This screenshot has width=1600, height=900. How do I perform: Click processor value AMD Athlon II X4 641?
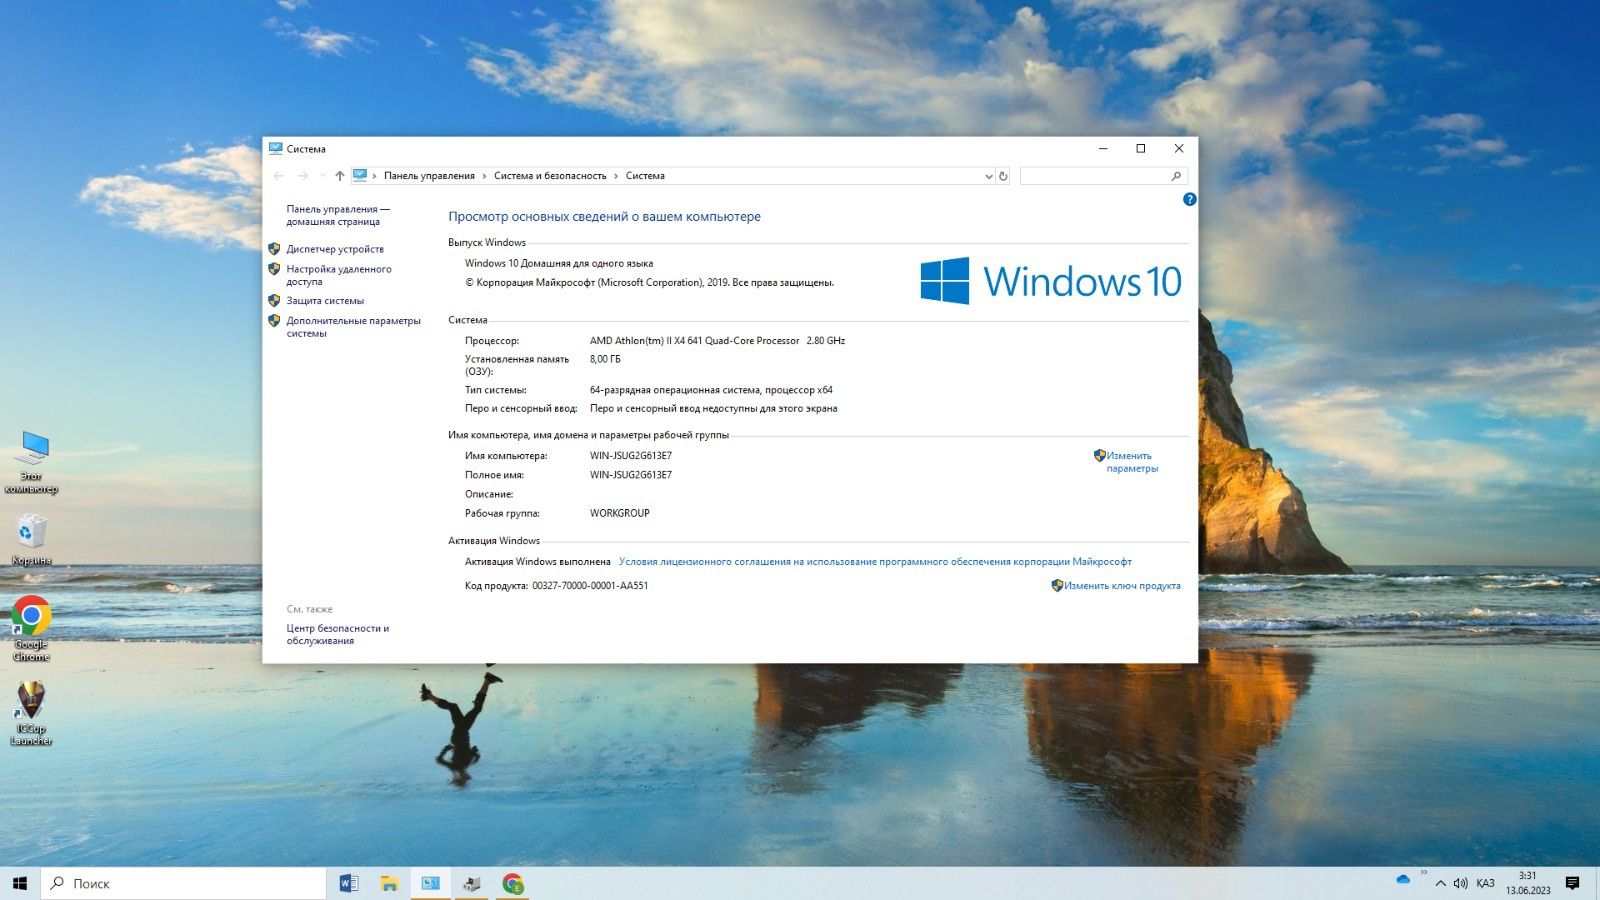tap(717, 341)
